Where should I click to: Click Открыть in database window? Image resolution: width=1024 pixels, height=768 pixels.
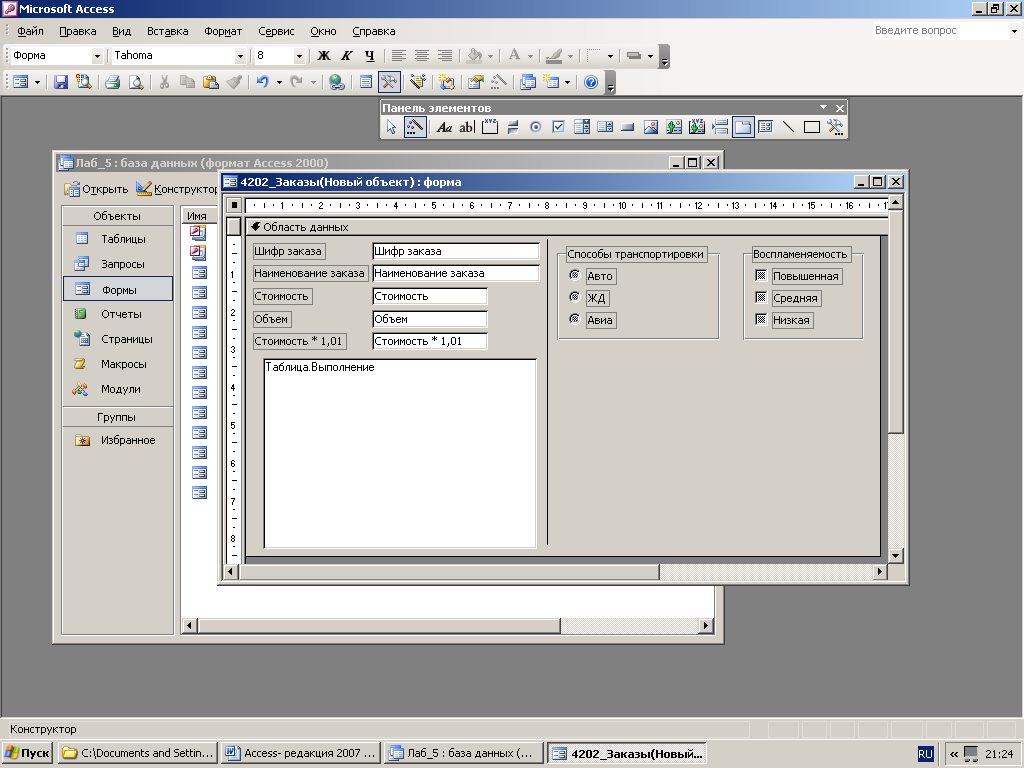(96, 189)
